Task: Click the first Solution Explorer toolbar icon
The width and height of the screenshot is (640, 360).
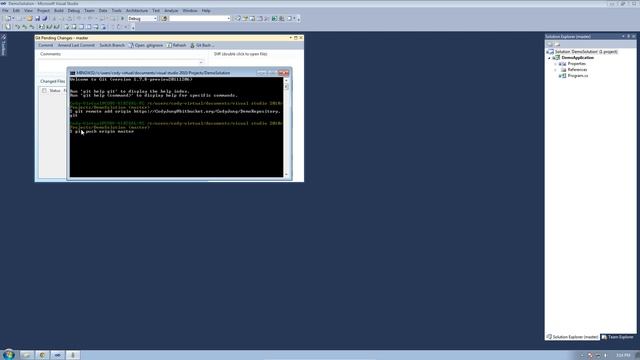Action: coord(550,44)
